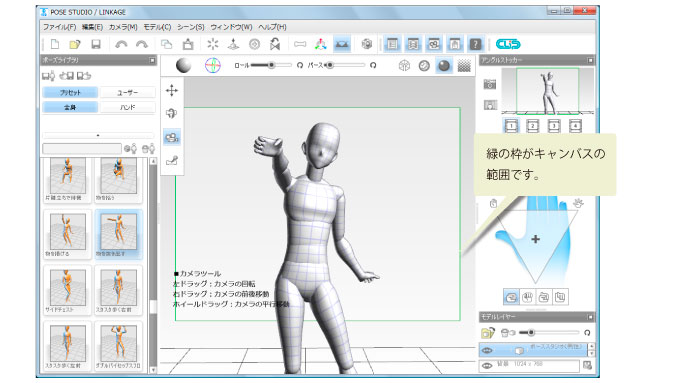Click the overlapping squares copy icon
The width and height of the screenshot is (695, 383).
coord(166,44)
